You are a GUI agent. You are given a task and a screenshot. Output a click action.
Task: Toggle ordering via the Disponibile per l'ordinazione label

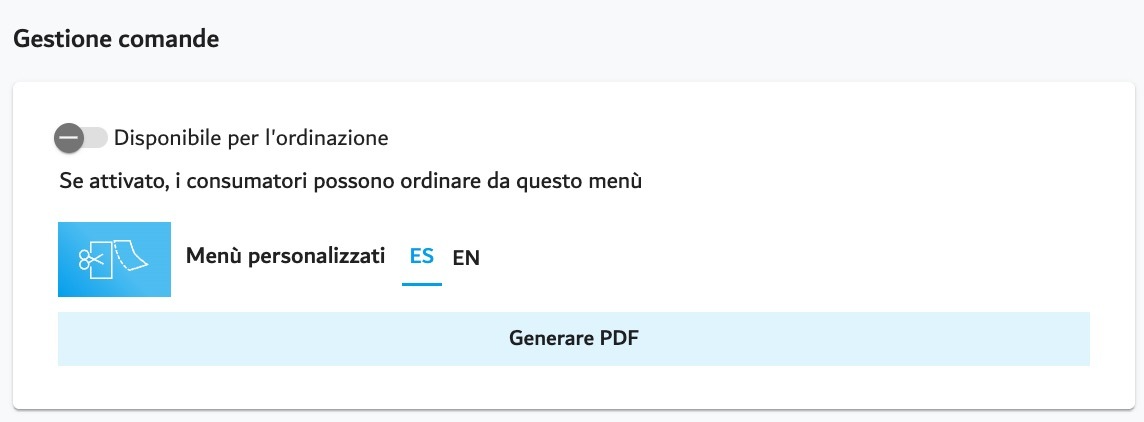[251, 137]
